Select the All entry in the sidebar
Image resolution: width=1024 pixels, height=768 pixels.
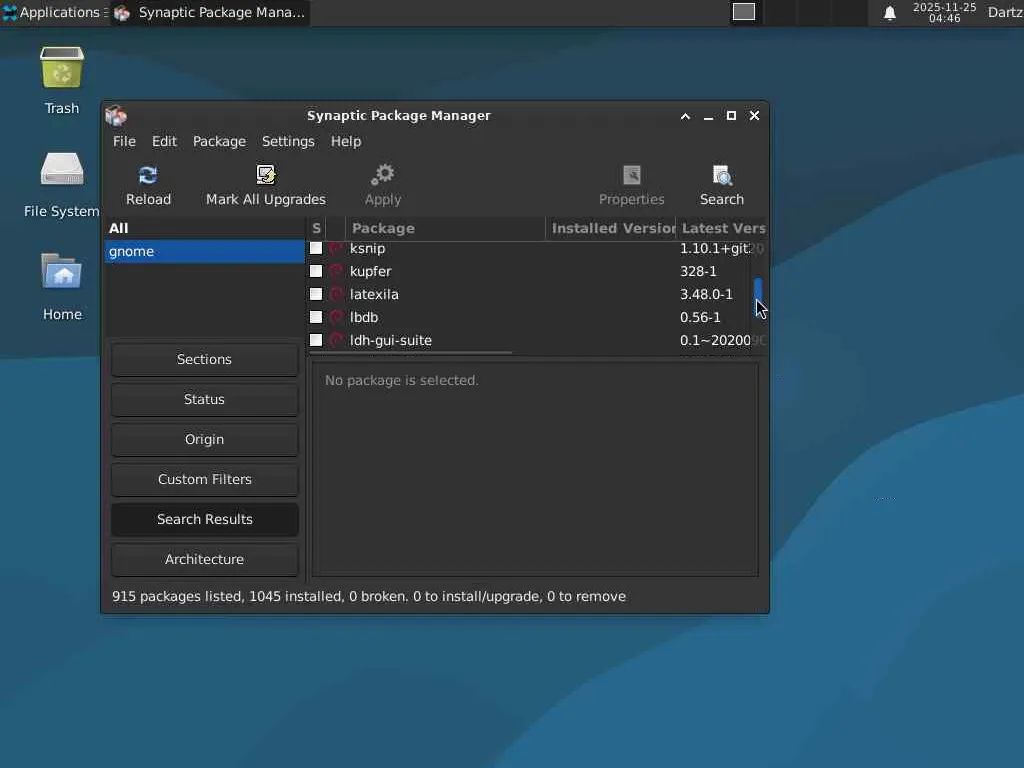tap(204, 228)
